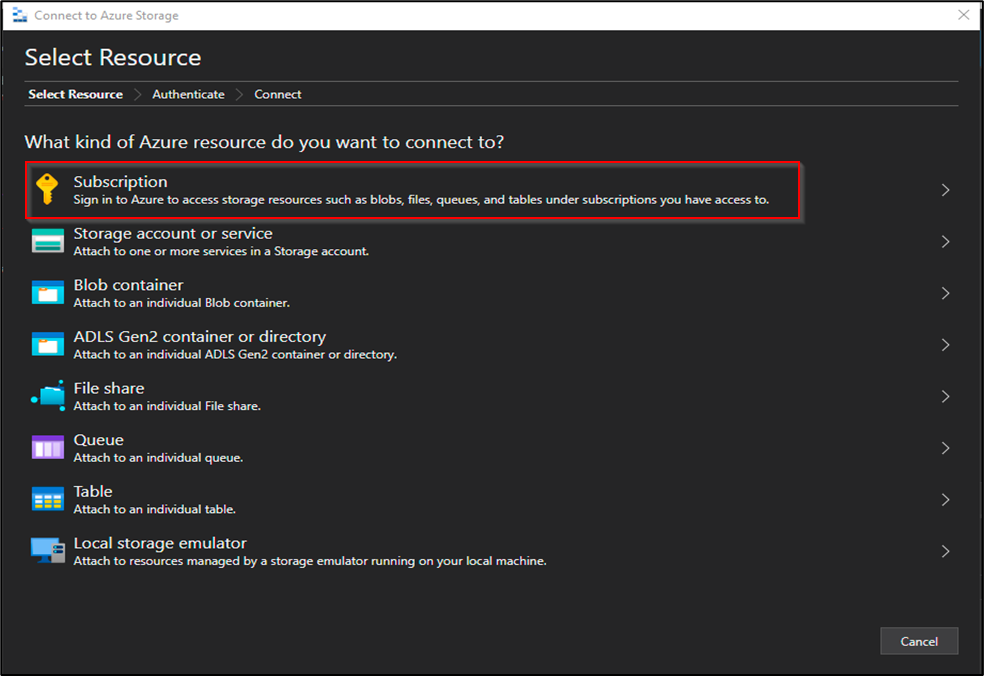Open the Subscription row chevron arrow
984x676 pixels.
pos(946,190)
